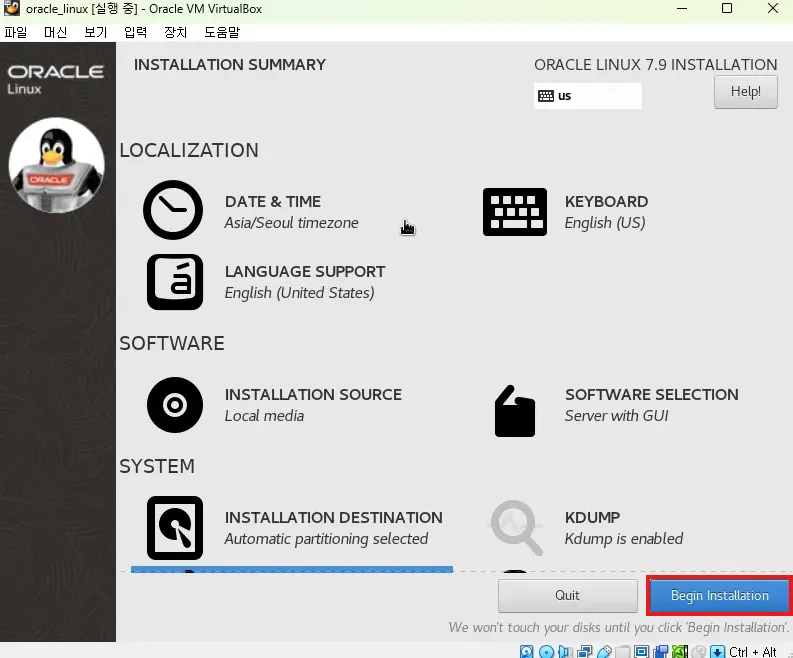This screenshot has height=658, width=793.
Task: Click the VirtualBox title bar app icon
Action: pyautogui.click(x=11, y=9)
